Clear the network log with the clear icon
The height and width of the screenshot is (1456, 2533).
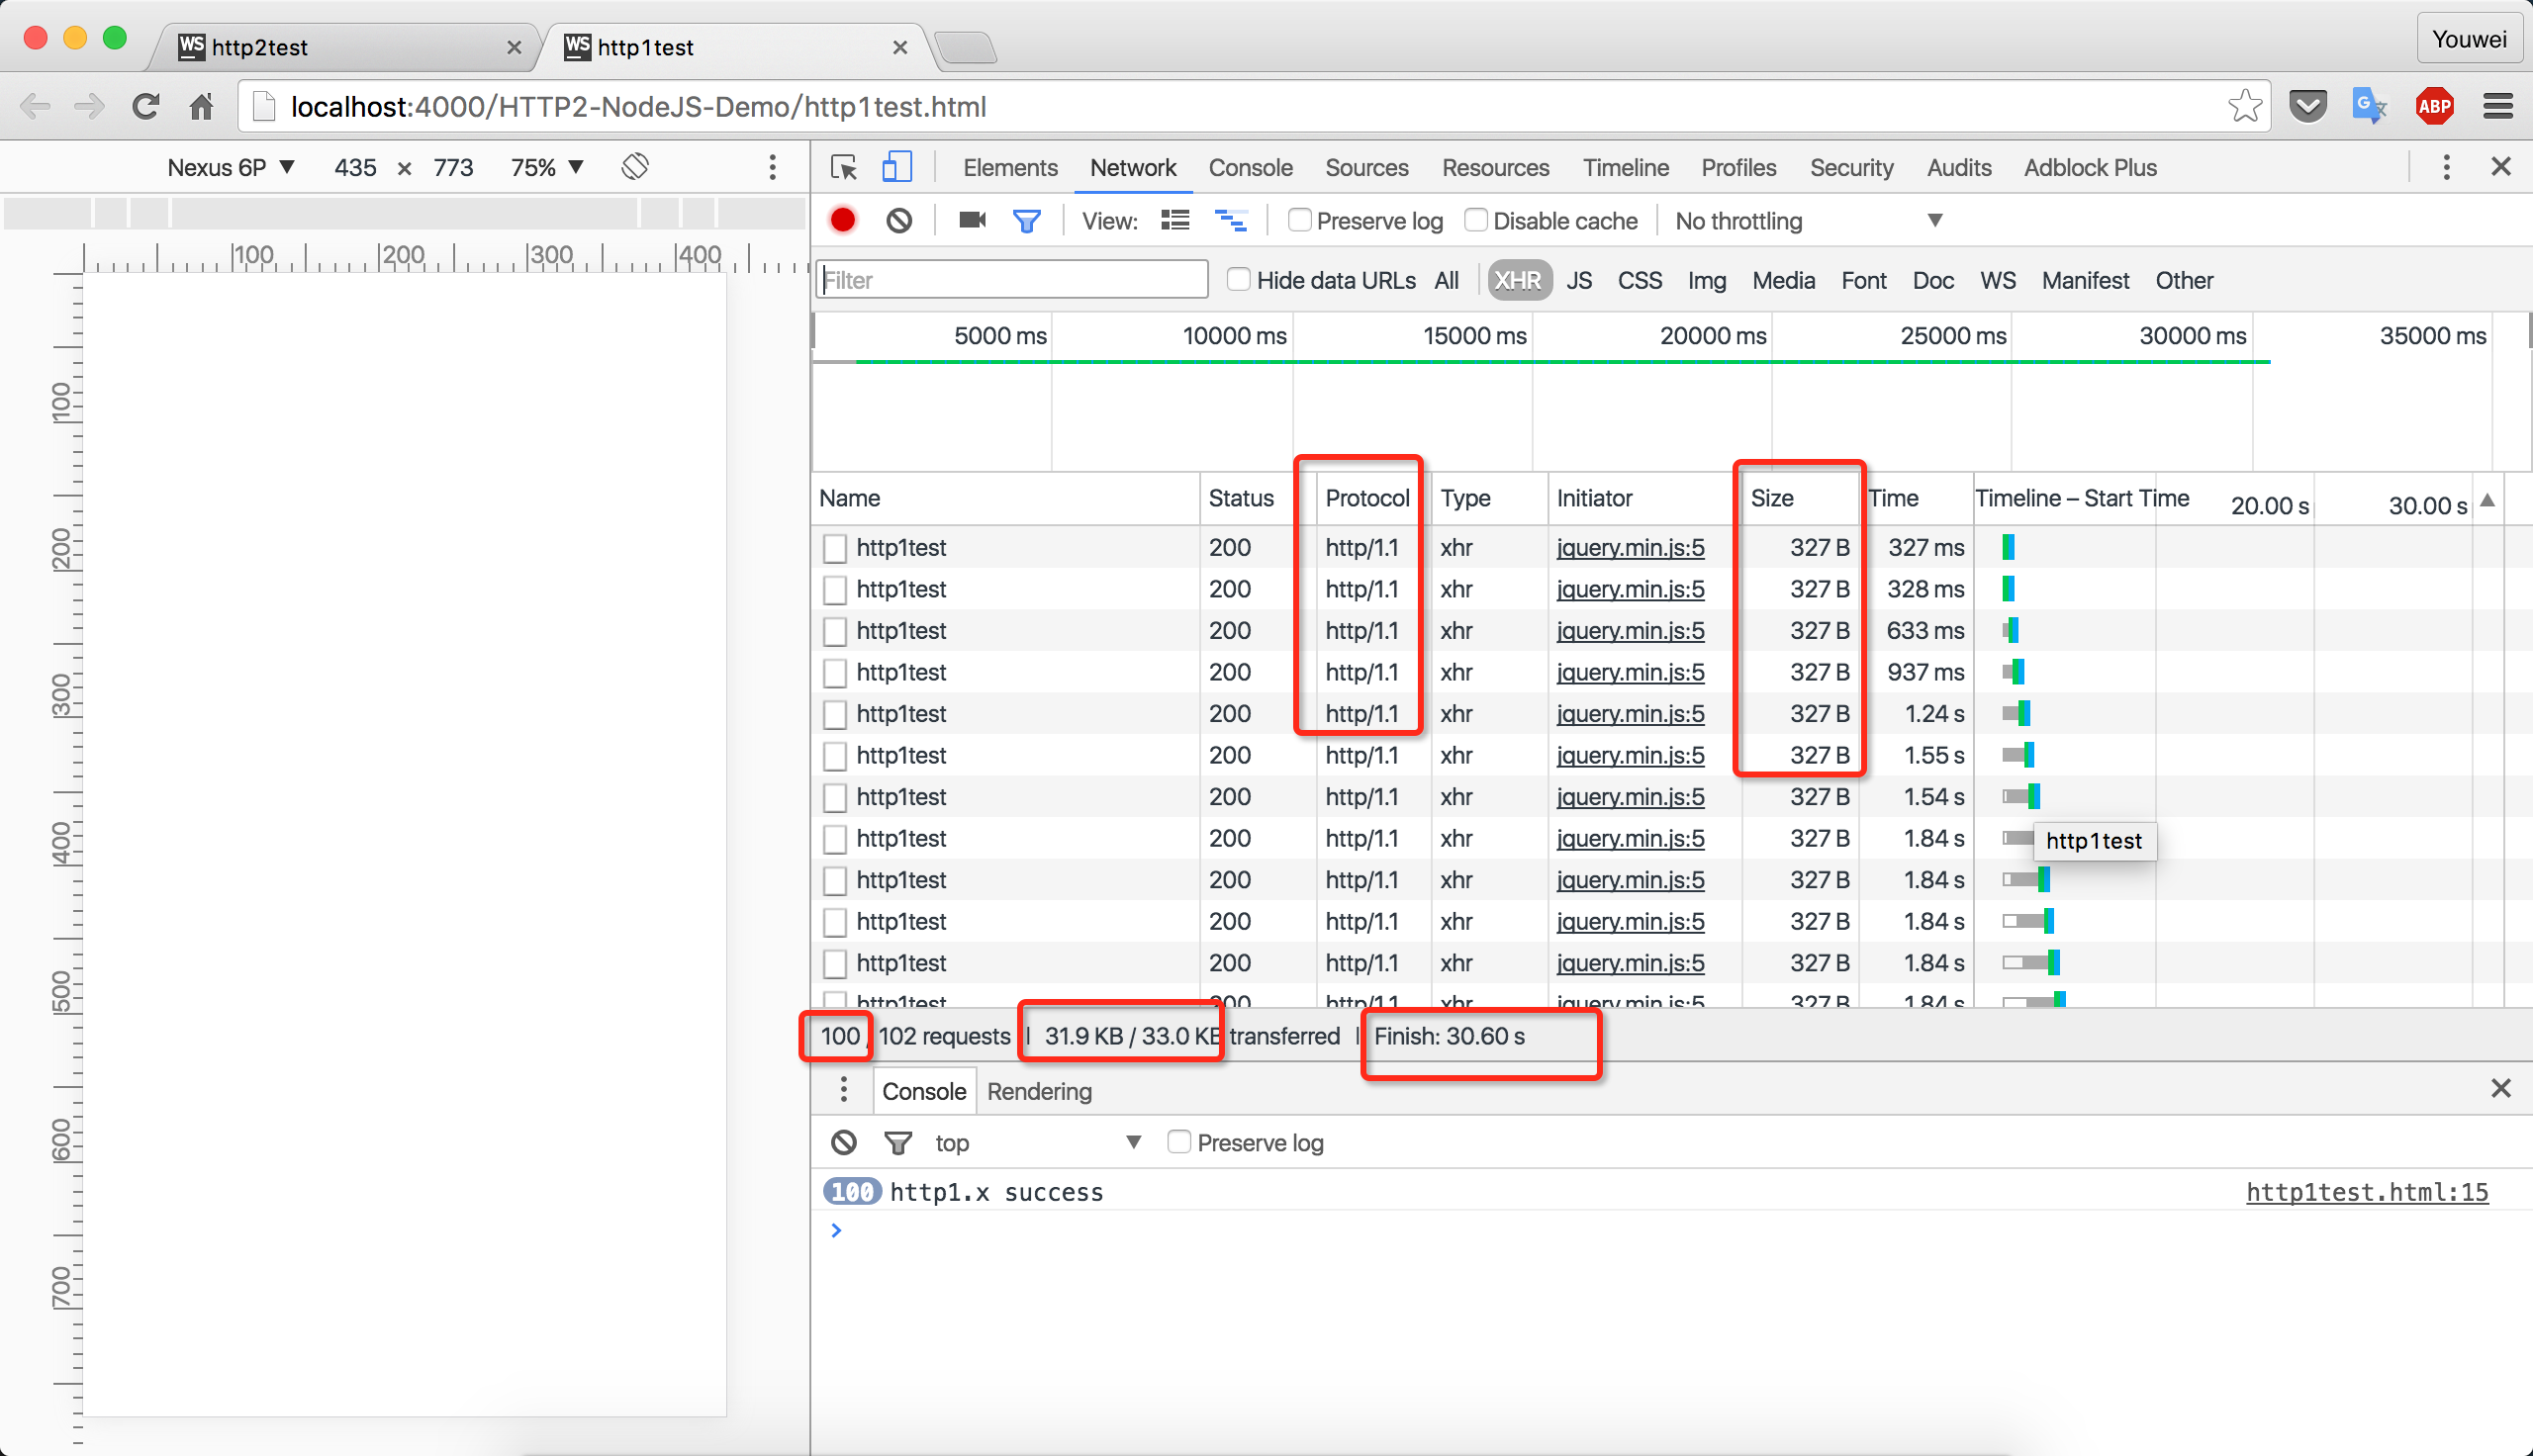[898, 220]
